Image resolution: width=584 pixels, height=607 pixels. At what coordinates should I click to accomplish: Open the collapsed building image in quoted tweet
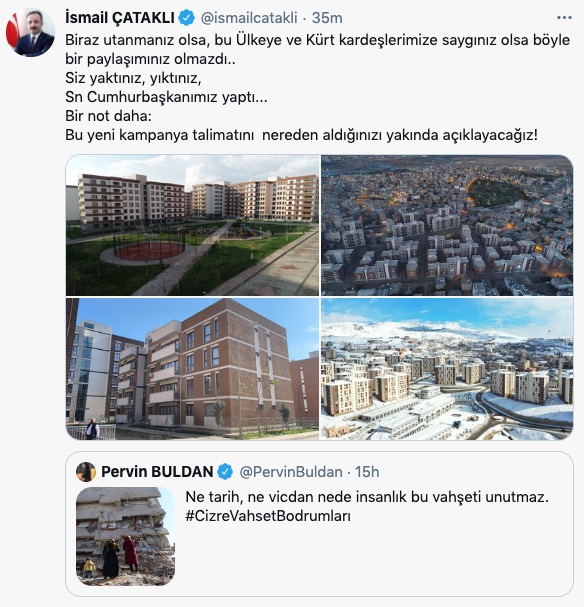[x=125, y=536]
